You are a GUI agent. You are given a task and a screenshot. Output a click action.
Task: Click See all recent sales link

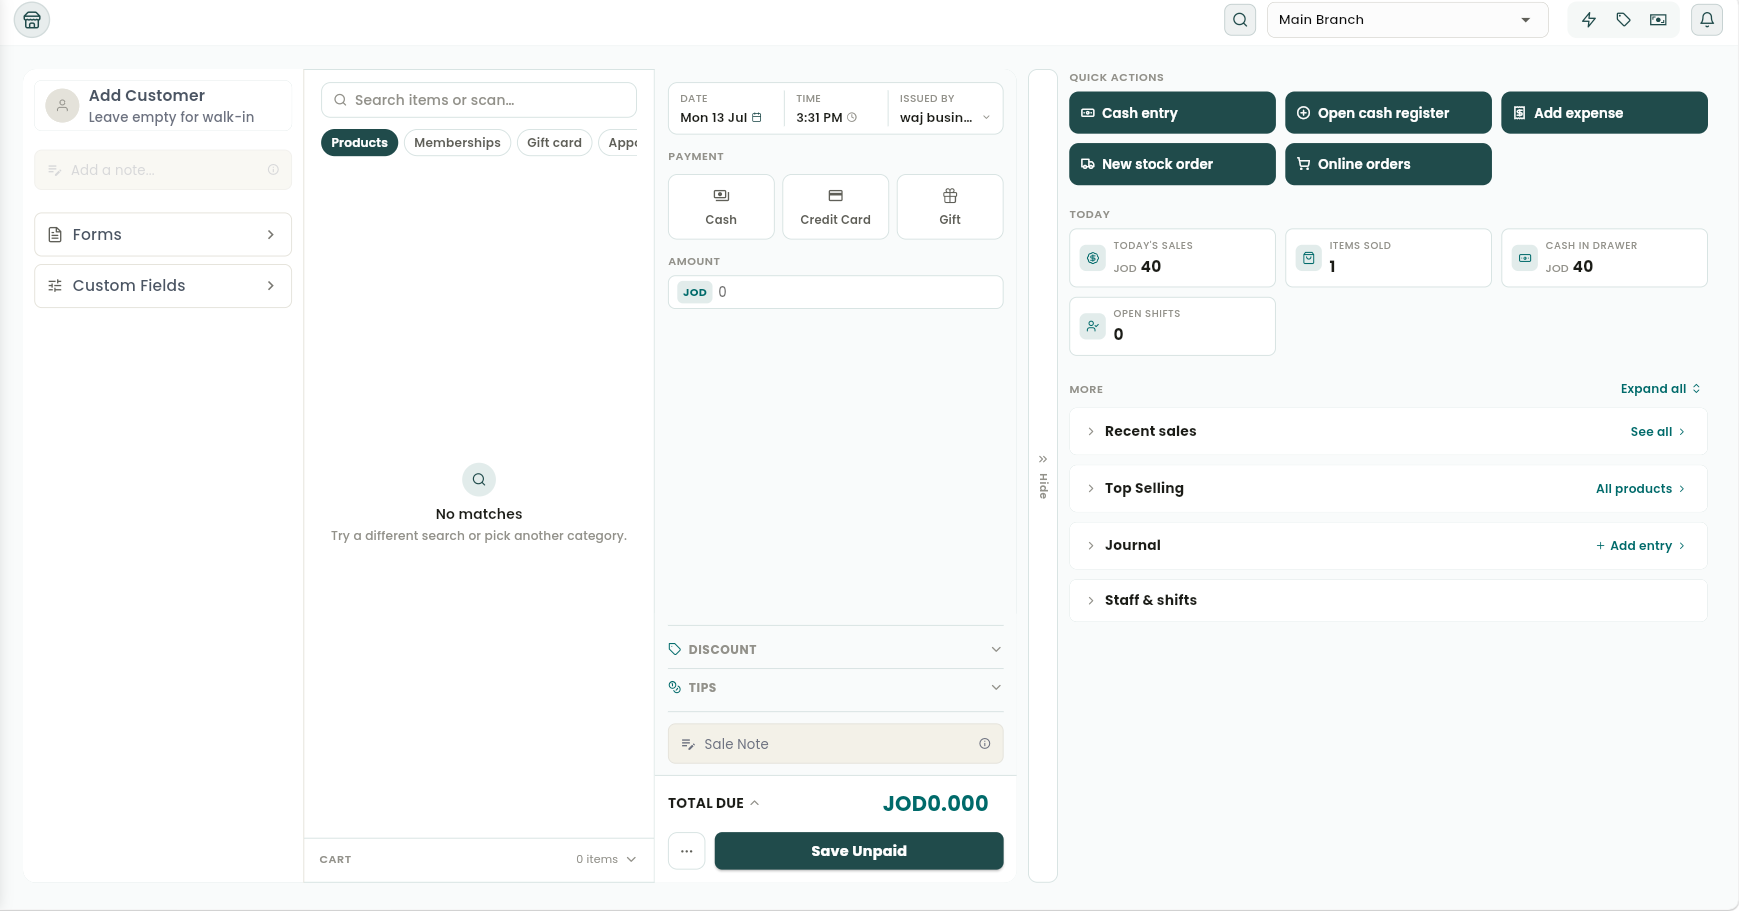tap(1657, 432)
